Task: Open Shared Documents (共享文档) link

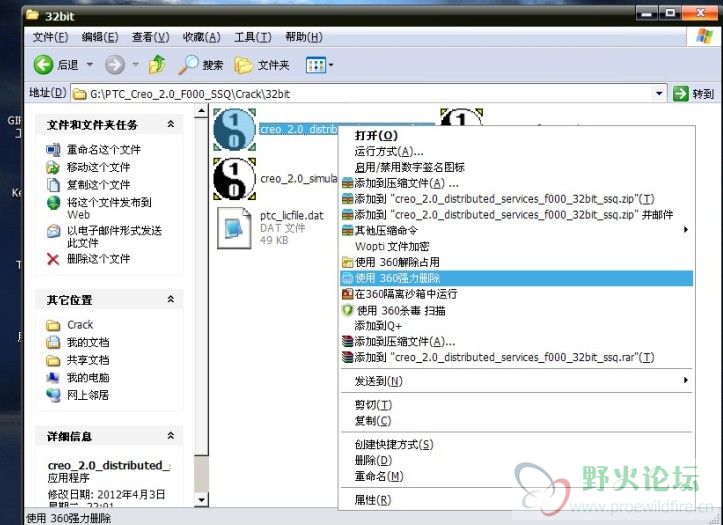Action: (x=88, y=360)
